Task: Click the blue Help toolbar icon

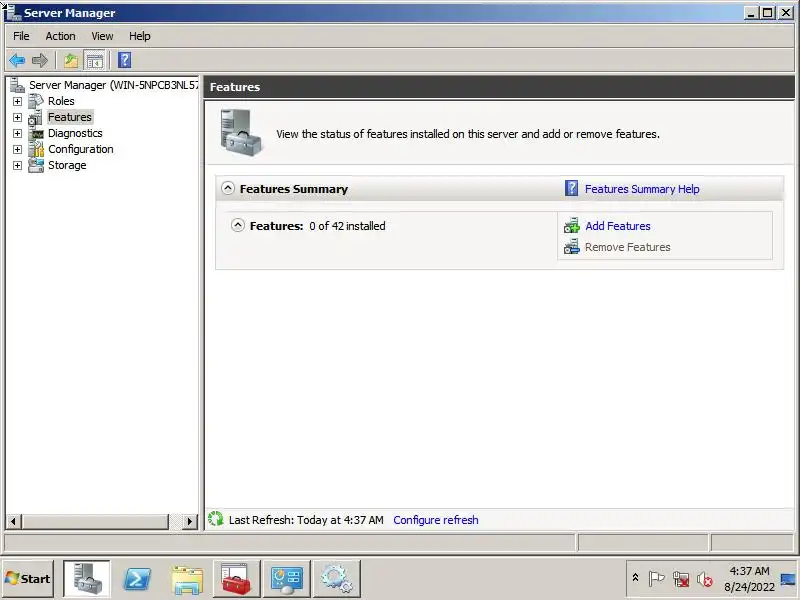Action: 124,60
